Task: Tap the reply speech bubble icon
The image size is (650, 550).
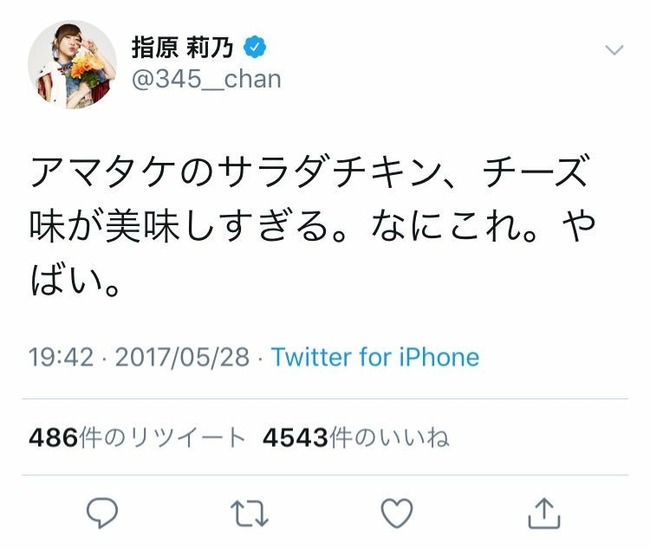Action: (102, 513)
